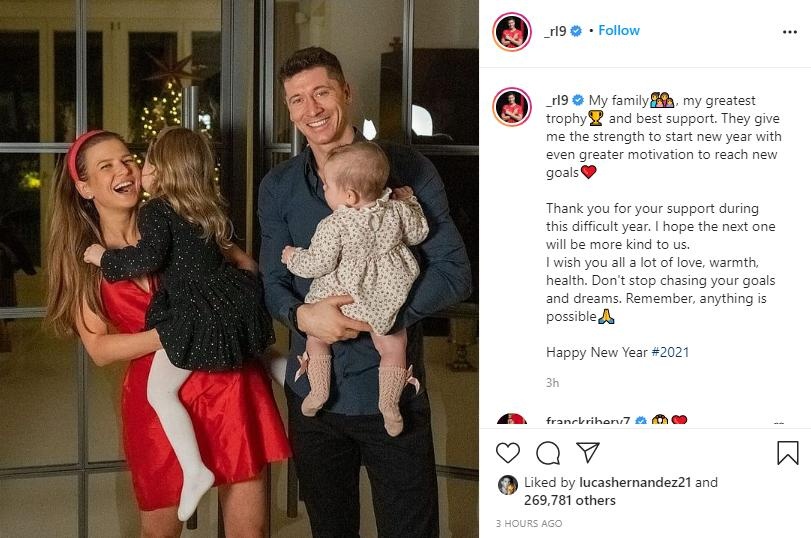Follow the _rl9 account
The image size is (811, 538).
(x=619, y=31)
